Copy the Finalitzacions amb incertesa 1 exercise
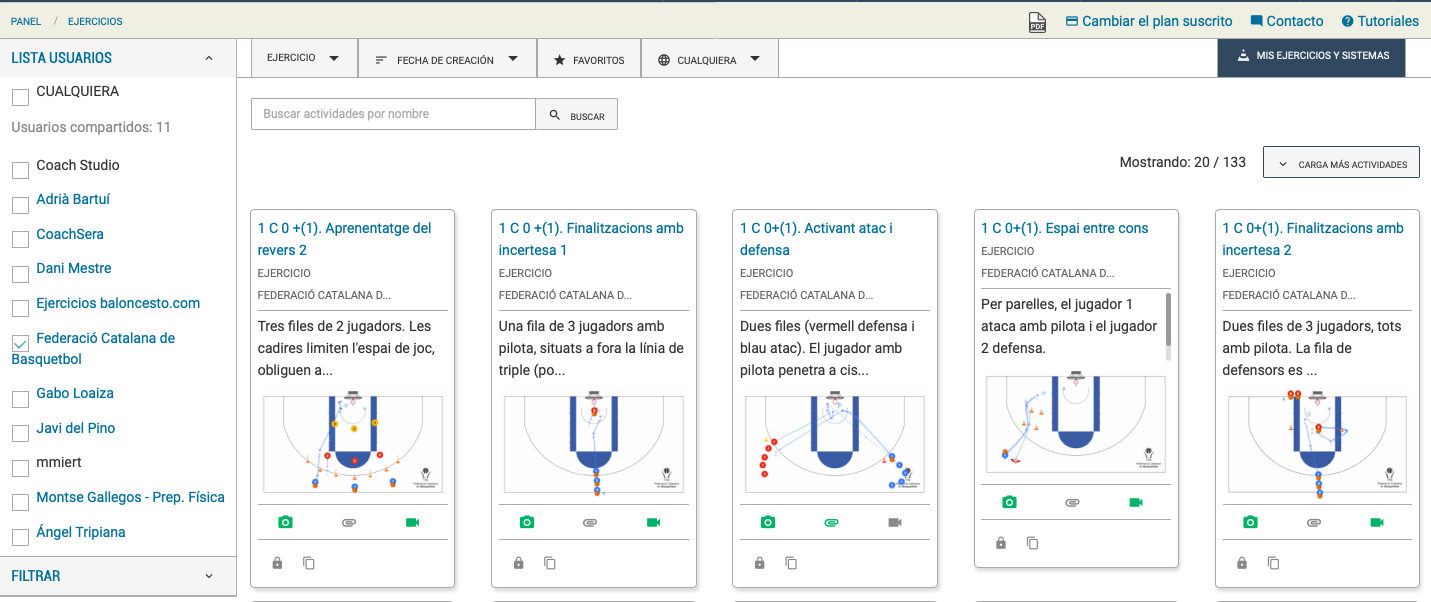 pyautogui.click(x=550, y=563)
